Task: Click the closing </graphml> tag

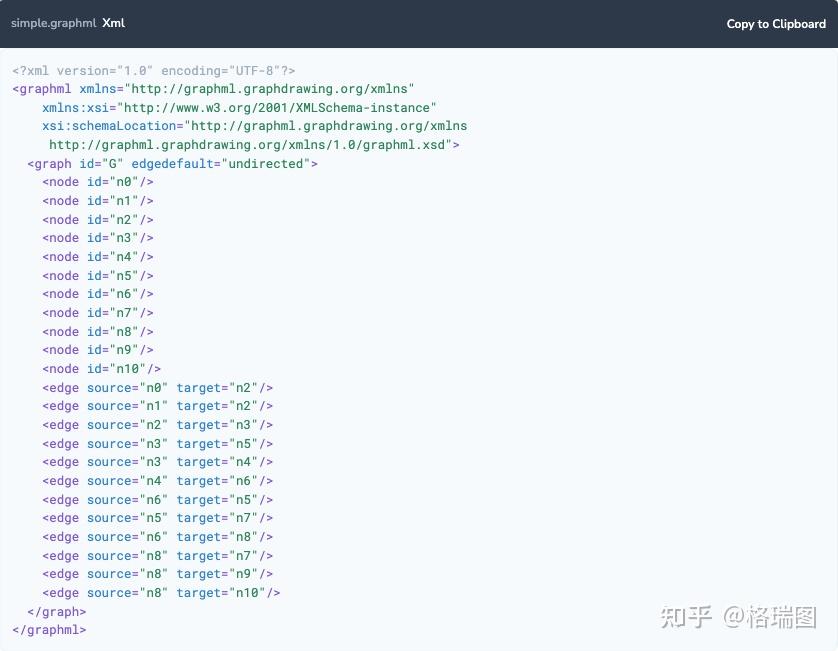Action: click(x=49, y=630)
